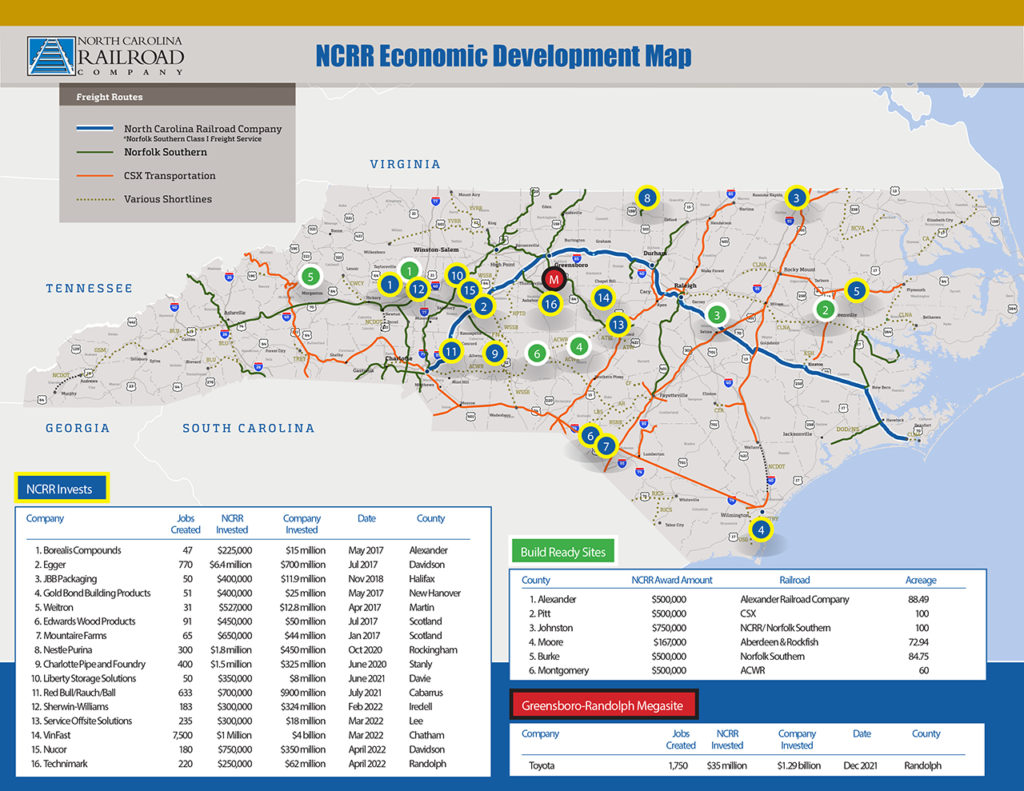Viewport: 1024px width, 791px height.
Task: Select green Build Ready marker 2
Action: (825, 309)
